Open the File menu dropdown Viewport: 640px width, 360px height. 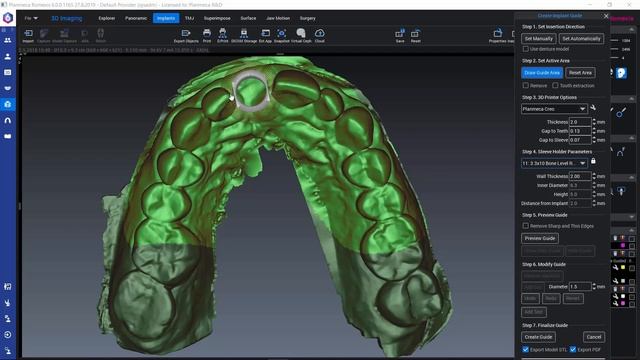31,18
